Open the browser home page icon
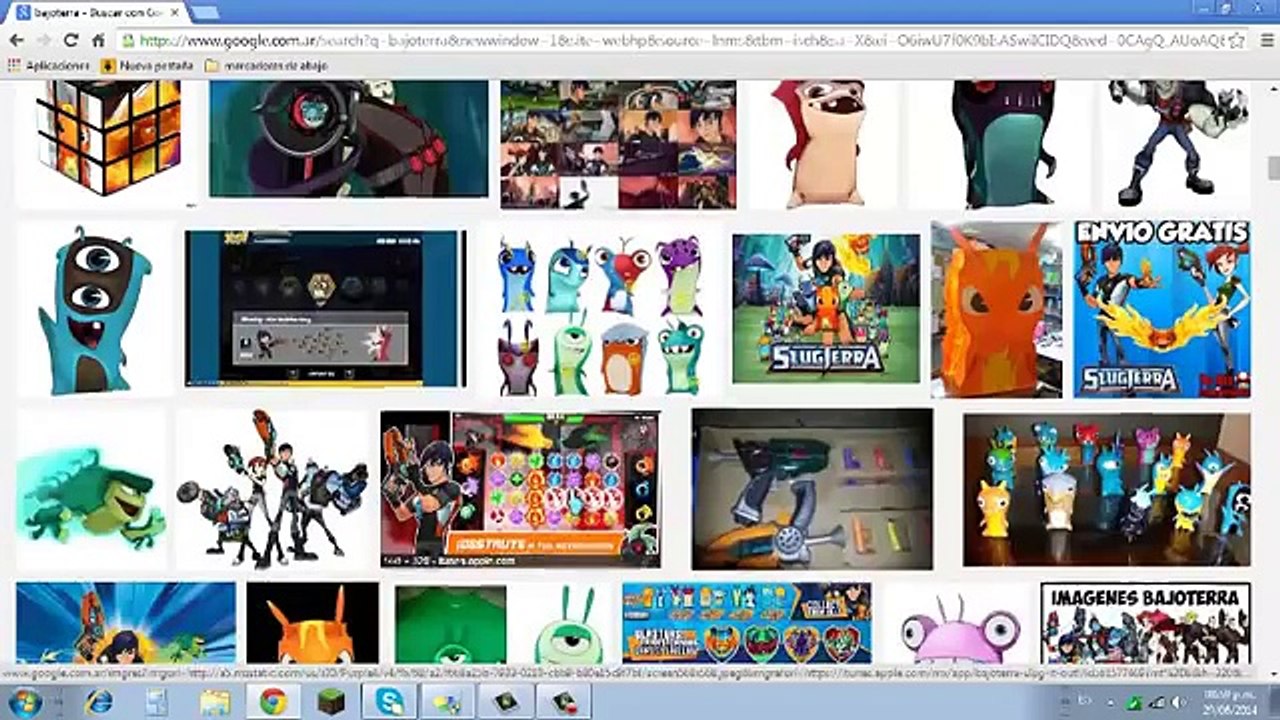 pos(98,41)
